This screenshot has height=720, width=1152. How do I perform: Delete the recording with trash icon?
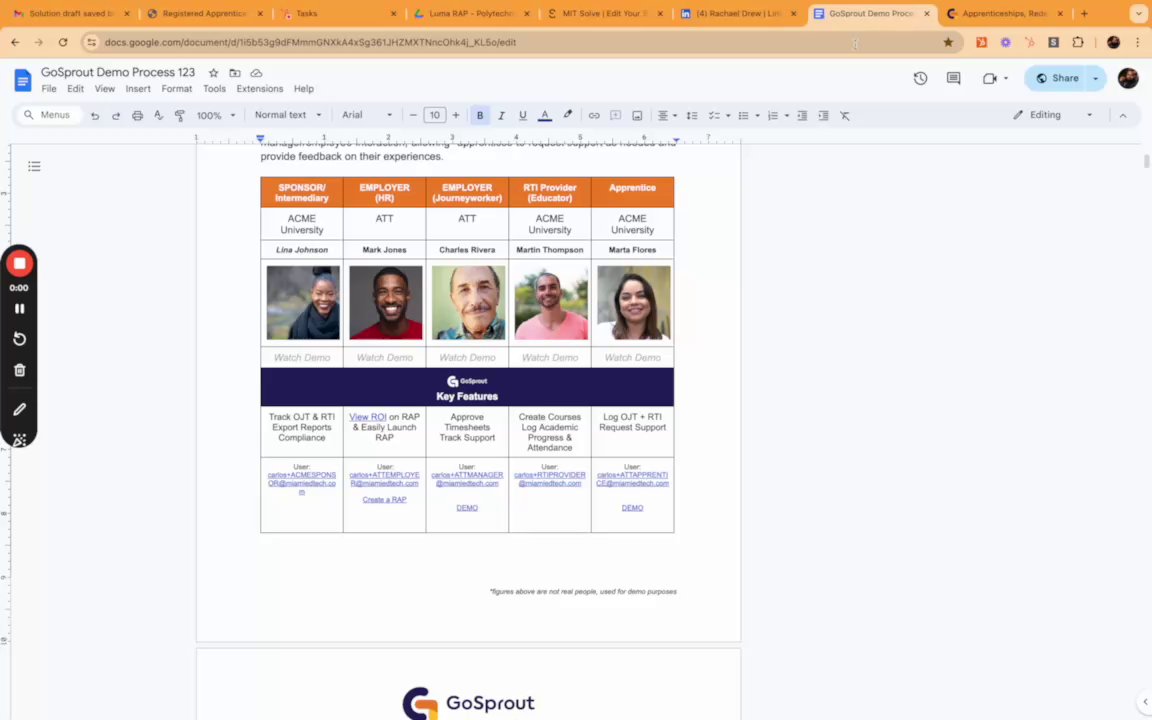[20, 370]
